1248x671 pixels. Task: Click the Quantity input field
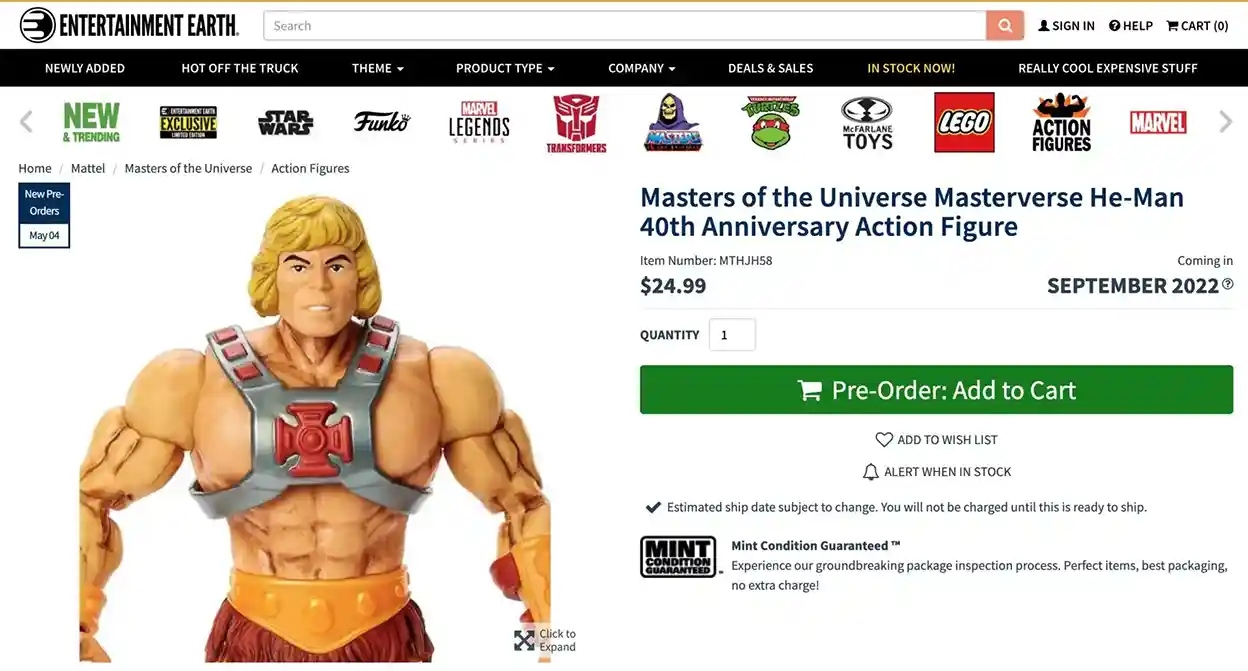pyautogui.click(x=732, y=335)
